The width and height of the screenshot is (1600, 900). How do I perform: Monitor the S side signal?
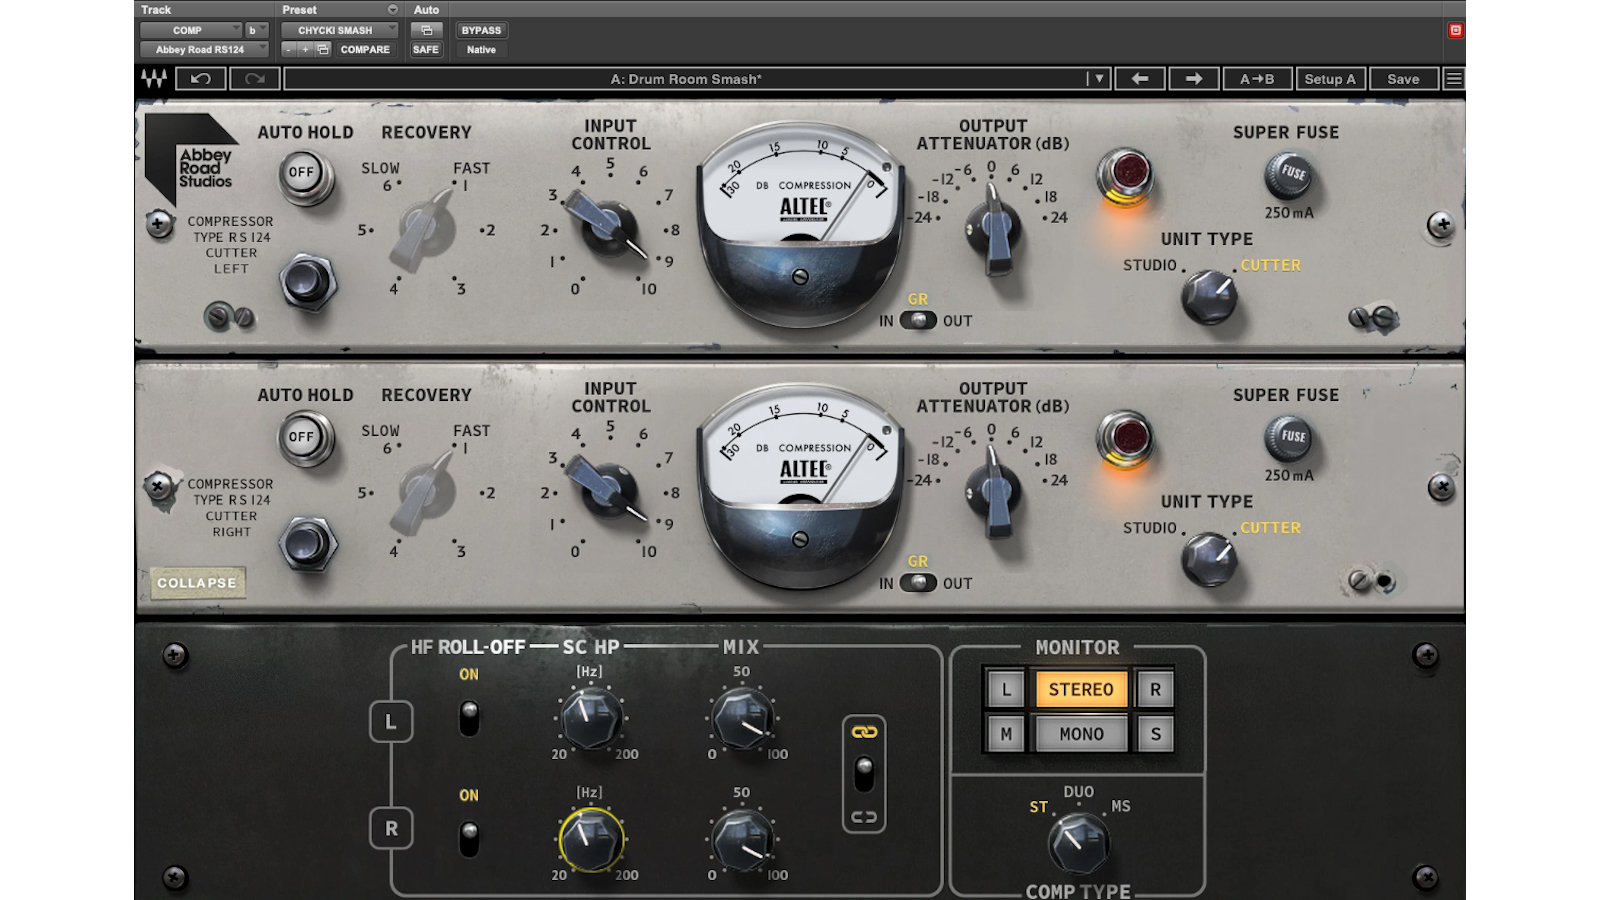[x=1155, y=734]
